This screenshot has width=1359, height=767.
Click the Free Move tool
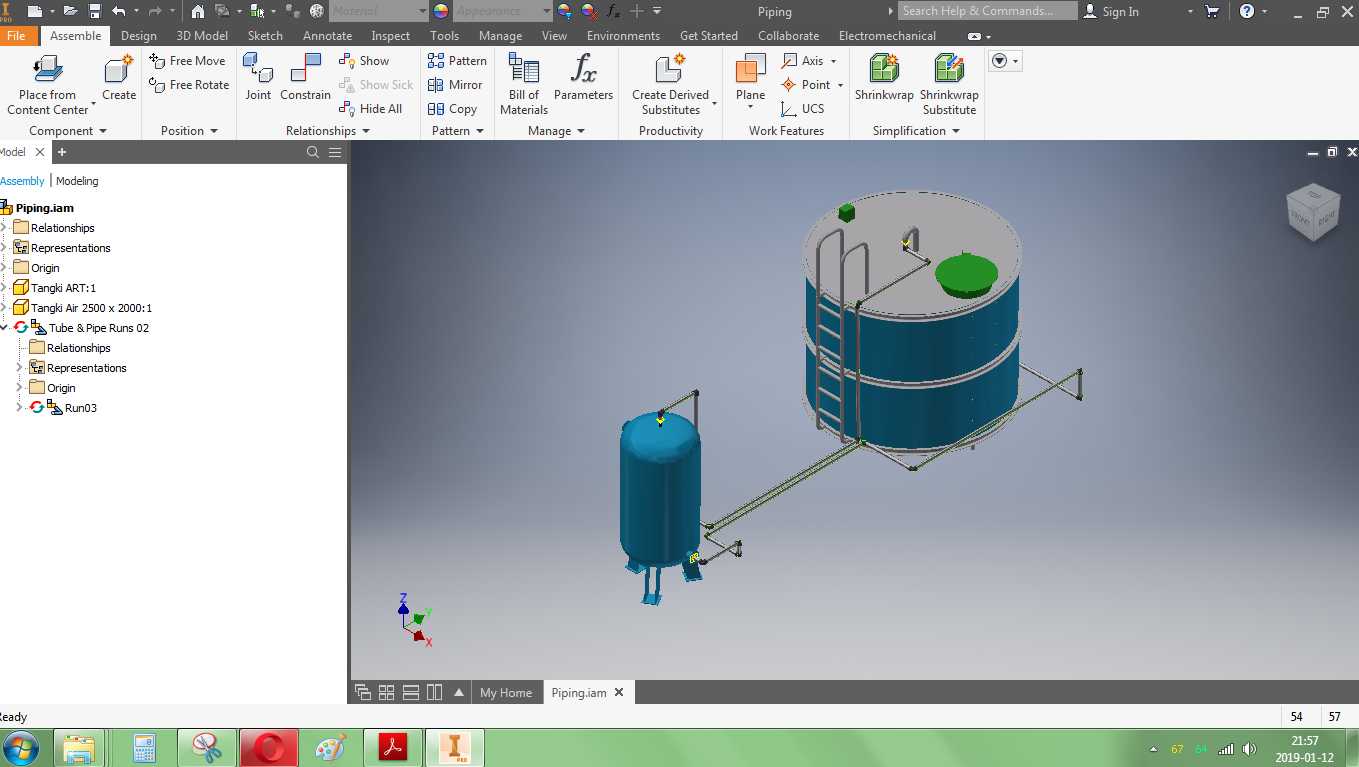coord(187,61)
